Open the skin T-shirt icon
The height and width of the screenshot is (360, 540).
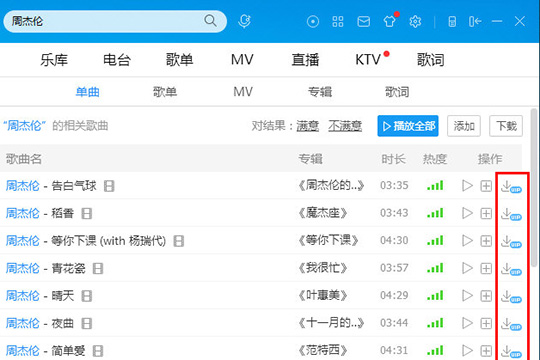(390, 21)
